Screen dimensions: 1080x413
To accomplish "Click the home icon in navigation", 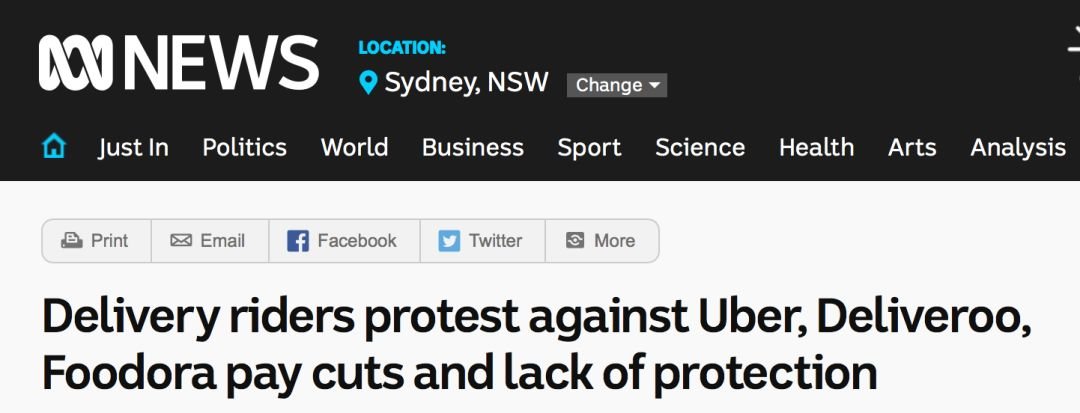I will (54, 147).
